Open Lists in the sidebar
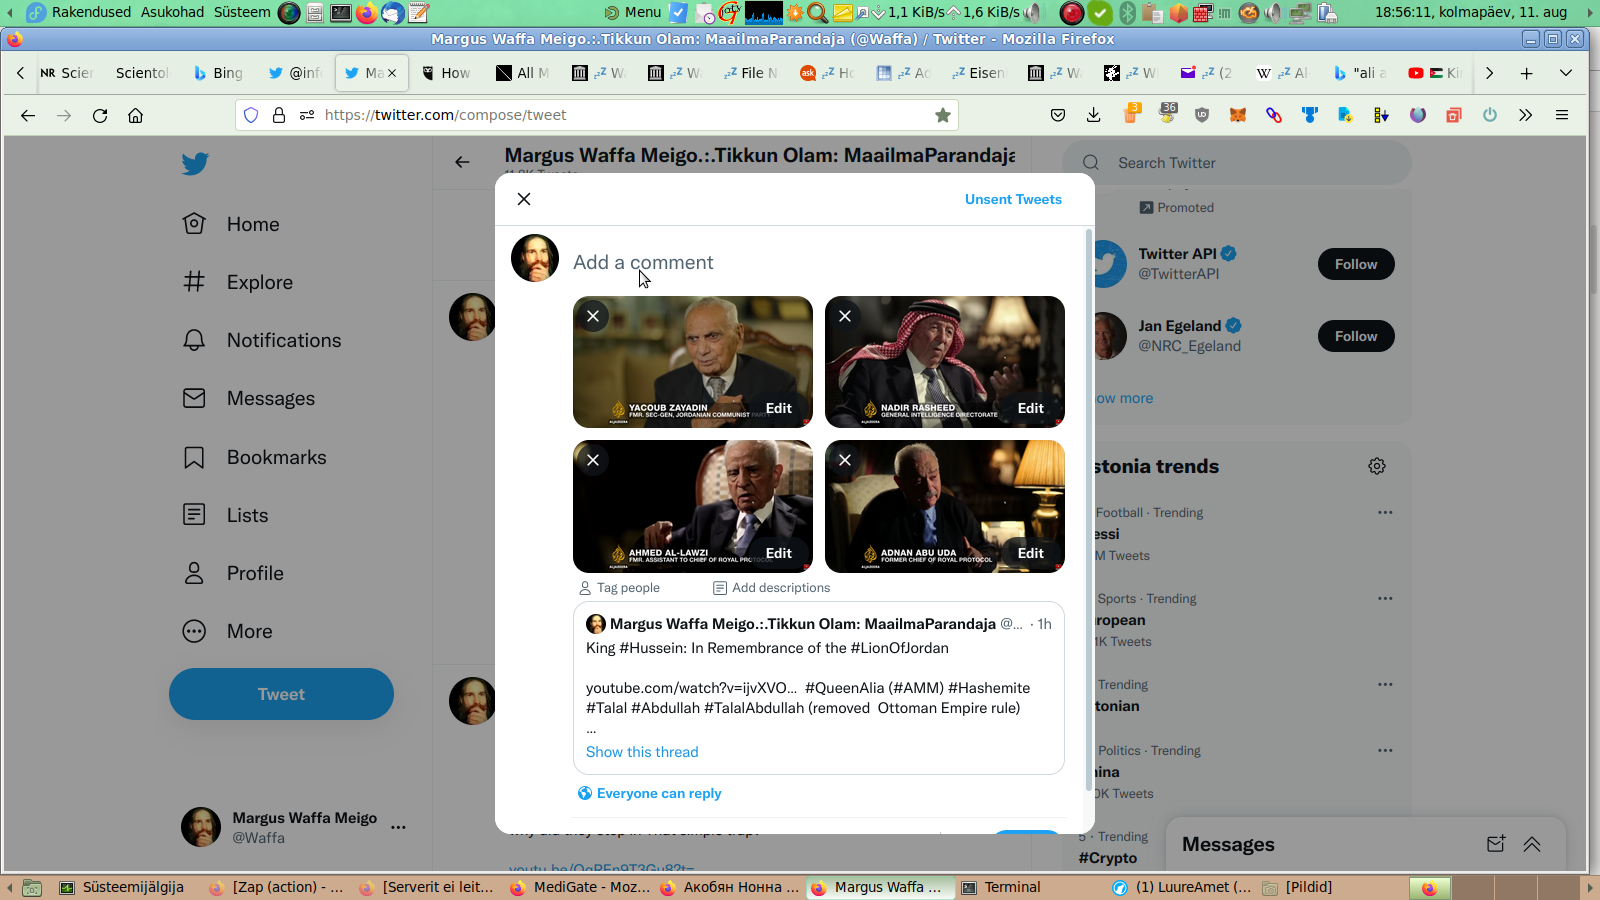The height and width of the screenshot is (900, 1600). (x=226, y=515)
